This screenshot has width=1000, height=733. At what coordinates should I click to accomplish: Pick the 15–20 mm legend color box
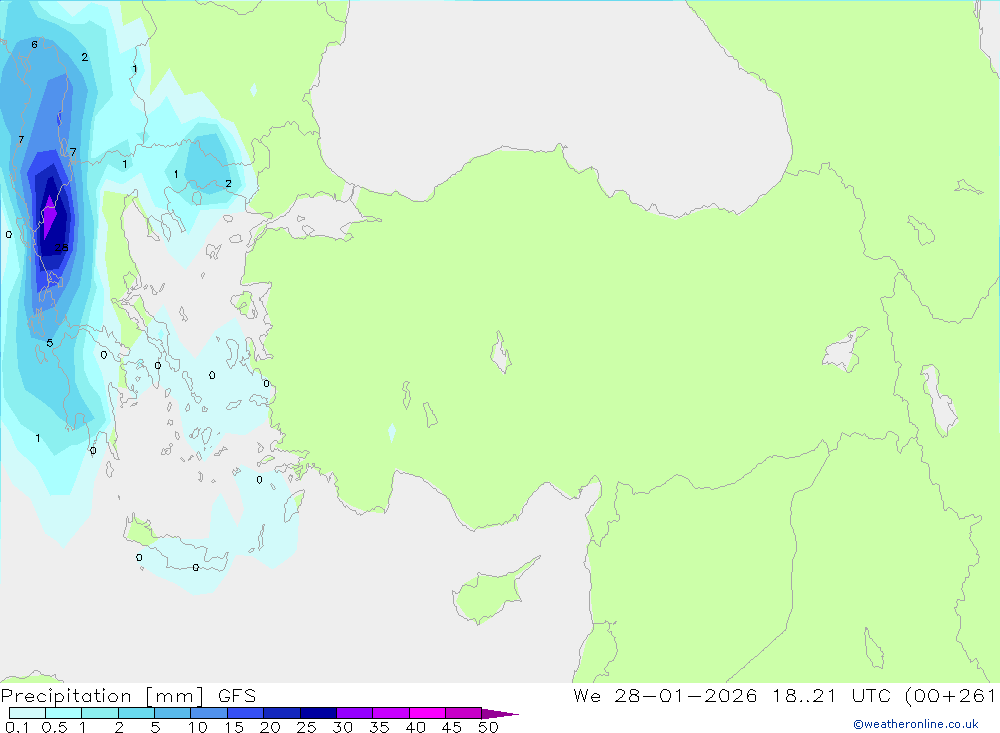coord(246,713)
